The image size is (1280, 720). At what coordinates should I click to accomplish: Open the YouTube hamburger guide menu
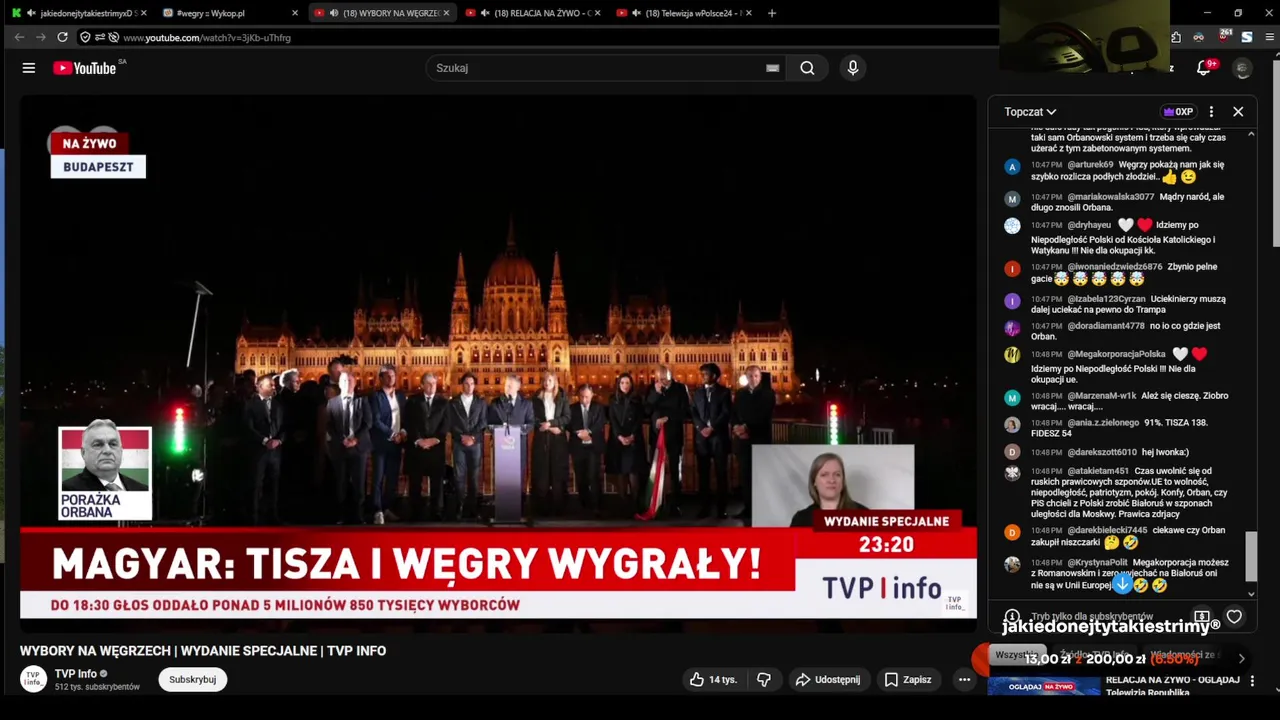[x=29, y=68]
